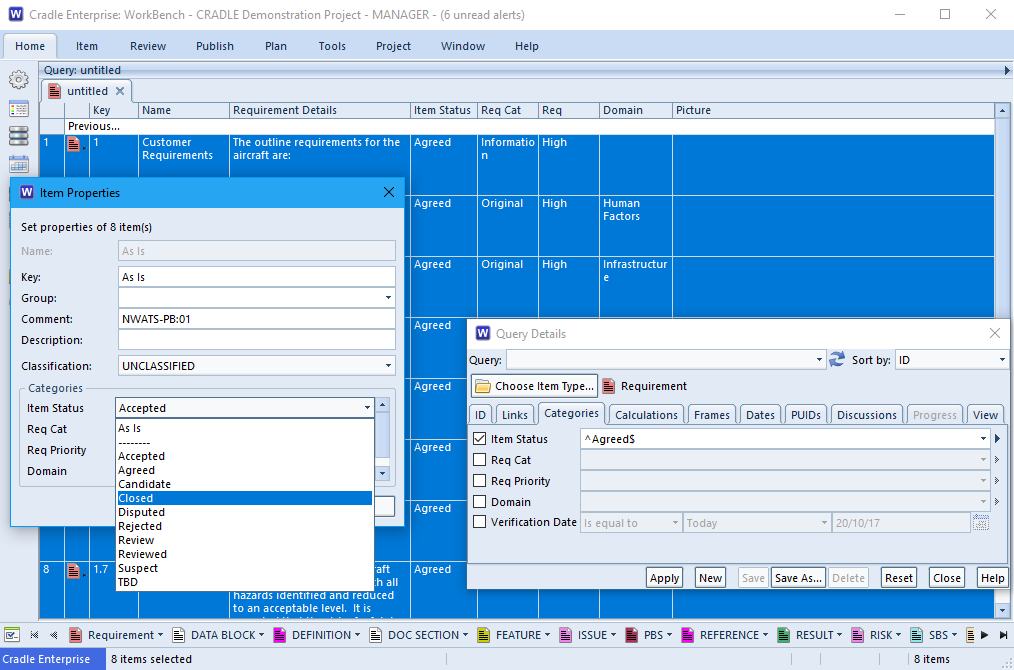This screenshot has width=1014, height=670.
Task: Click the gear settings icon in the left sidebar
Action: click(x=19, y=80)
